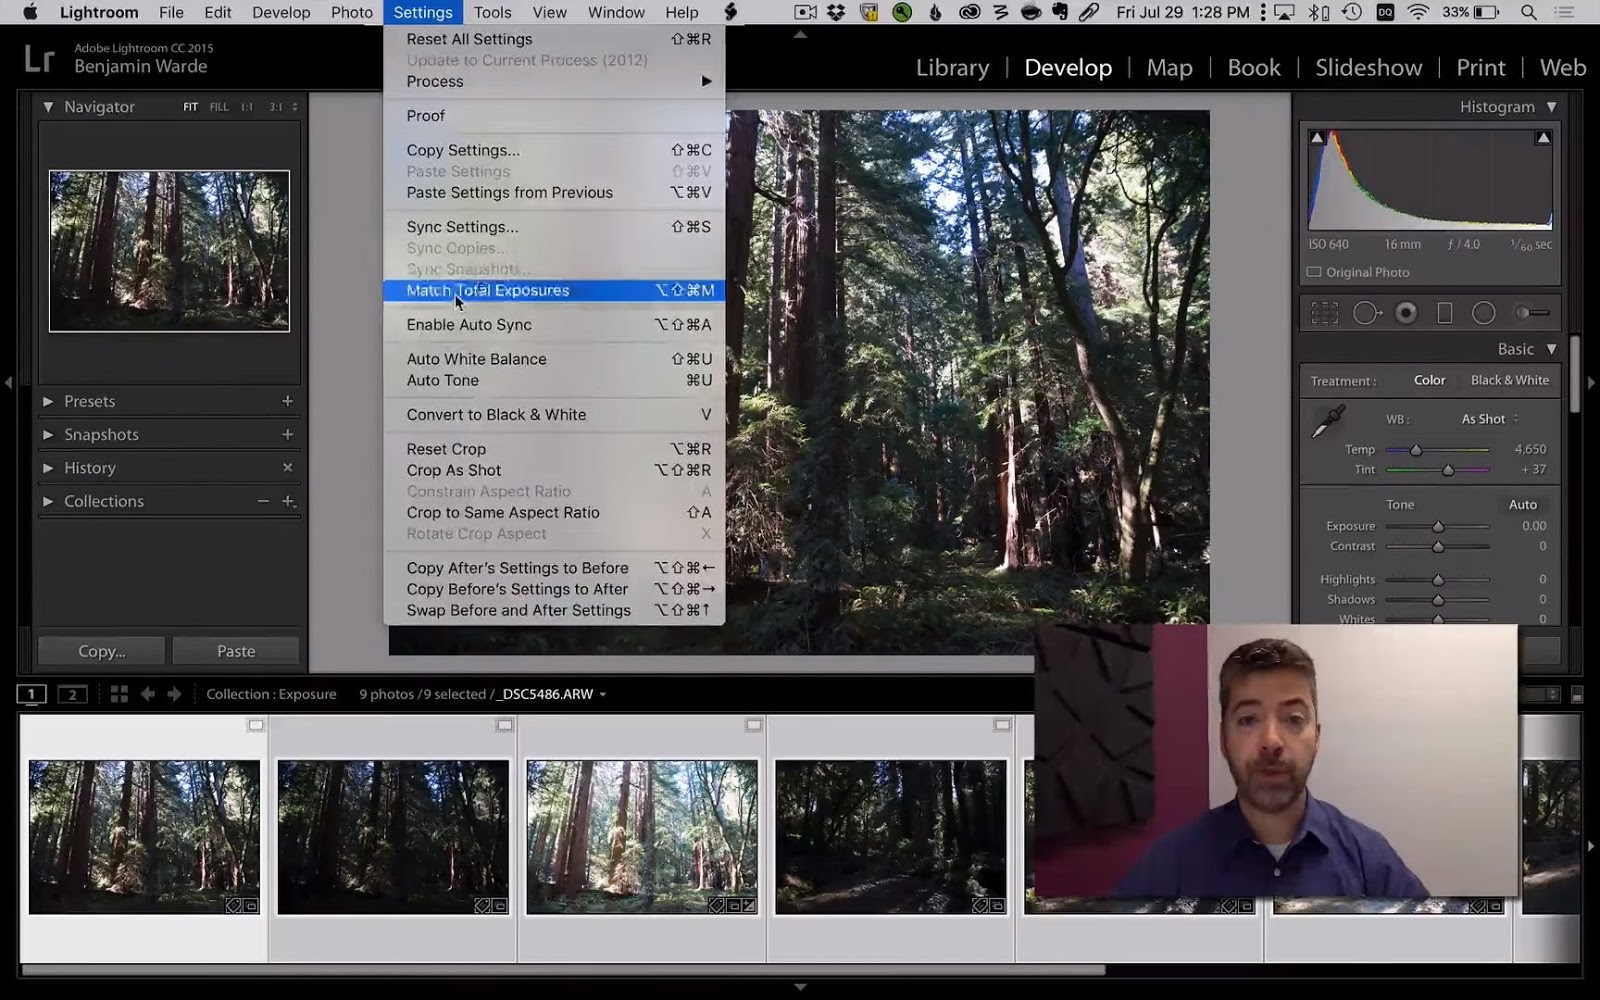This screenshot has width=1600, height=1000.
Task: Click the Paste button
Action: (x=236, y=651)
